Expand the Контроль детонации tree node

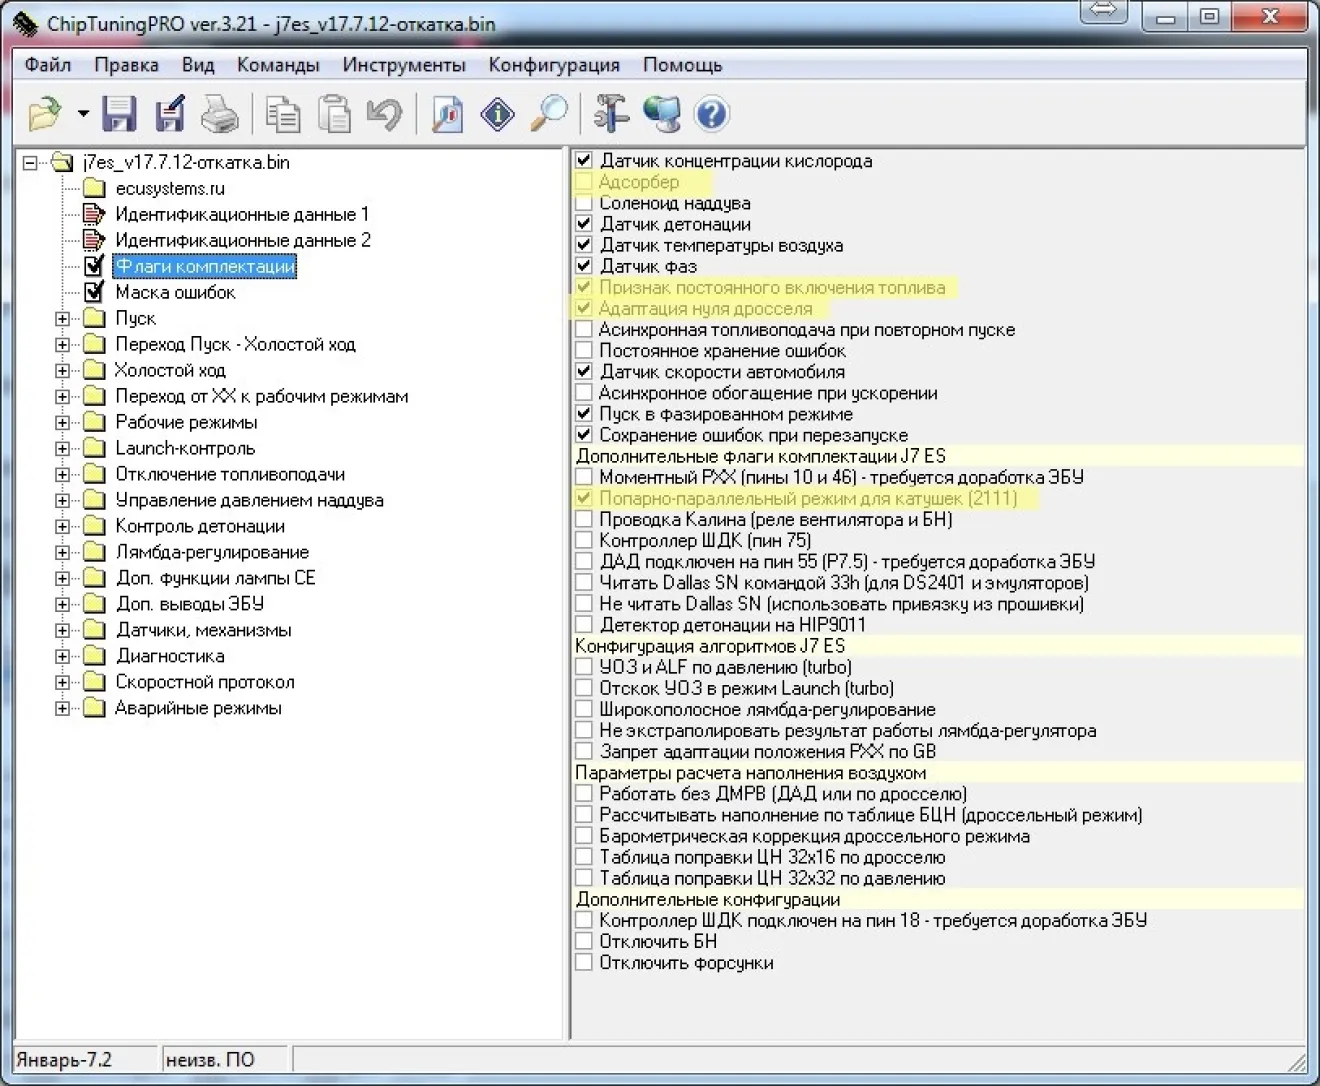pos(62,526)
